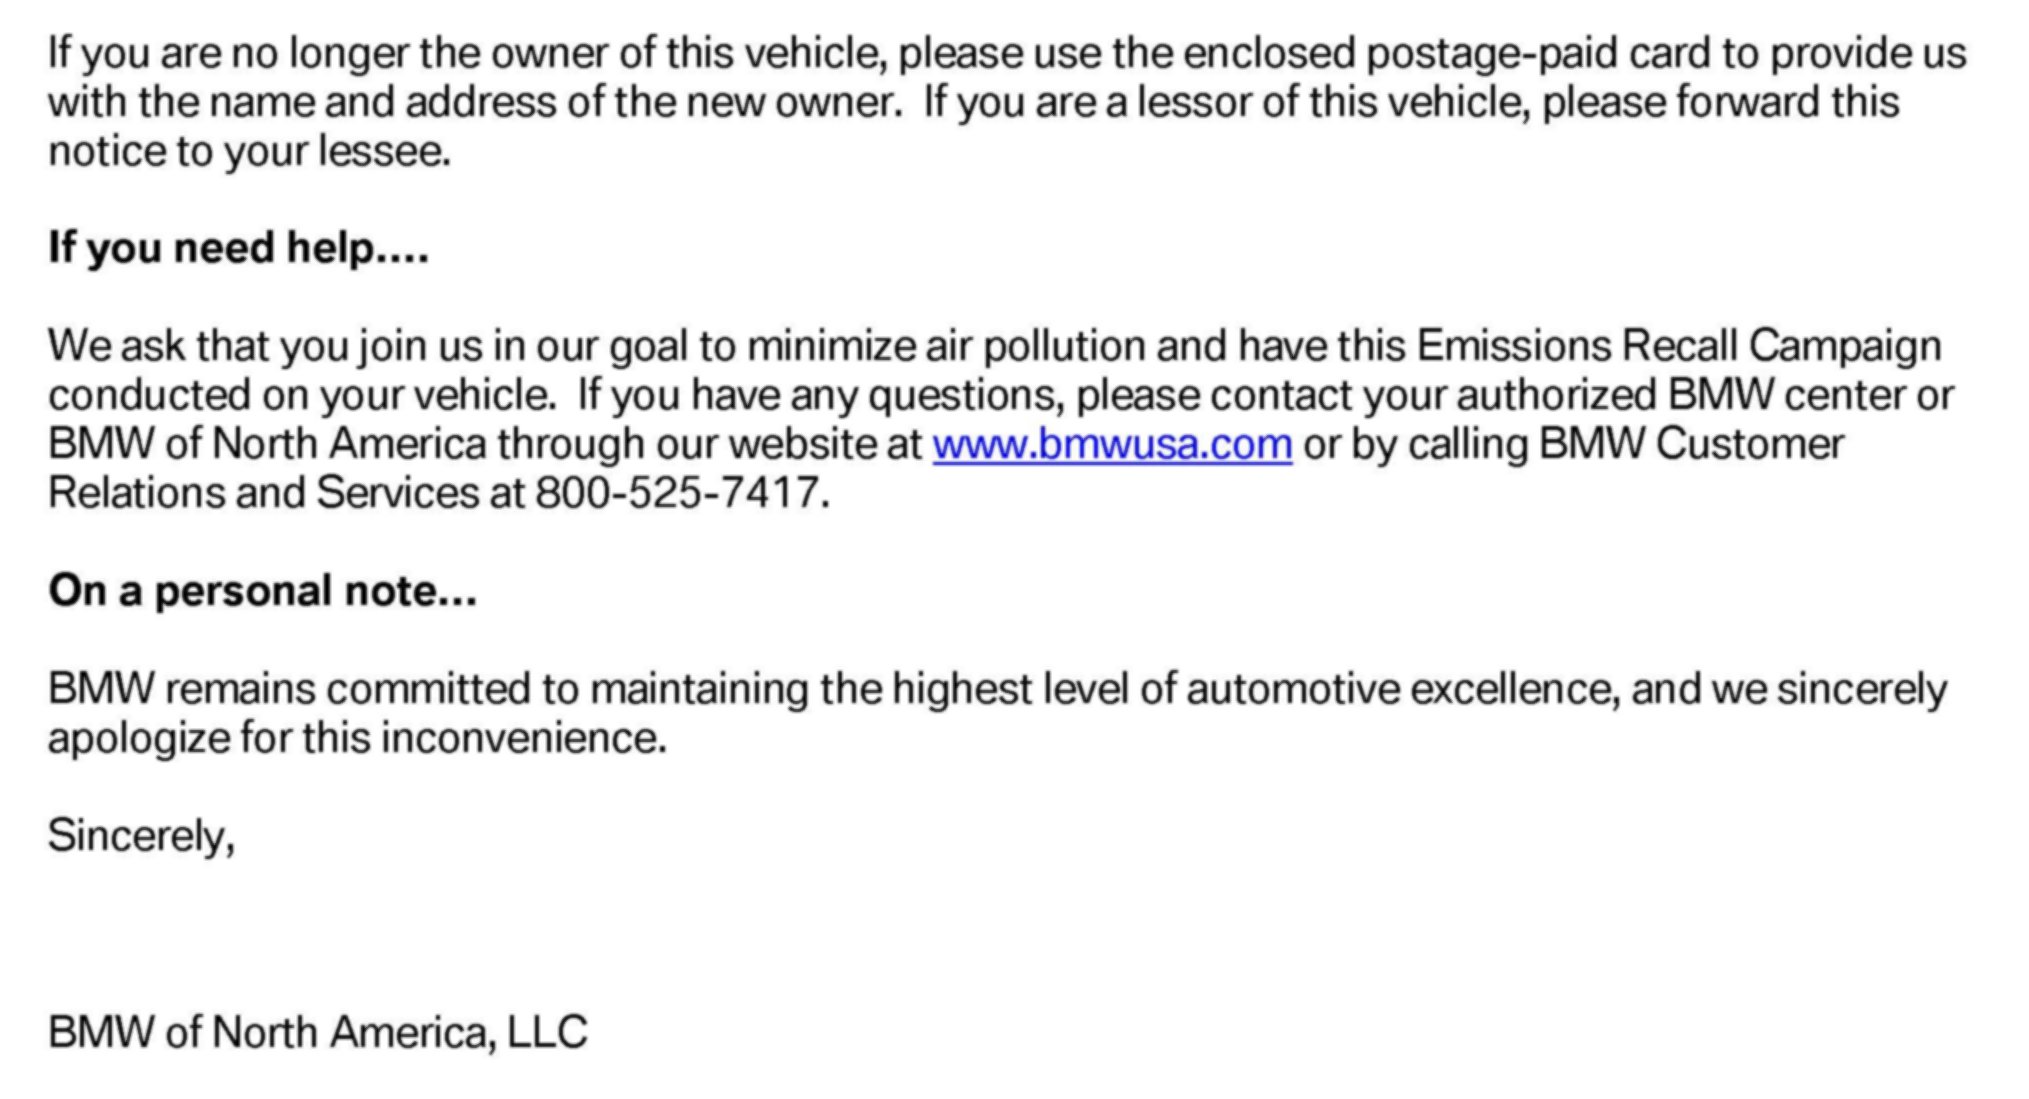Click the text "notice to your lessee."
Image resolution: width=2029 pixels, height=1099 pixels.
(x=249, y=151)
